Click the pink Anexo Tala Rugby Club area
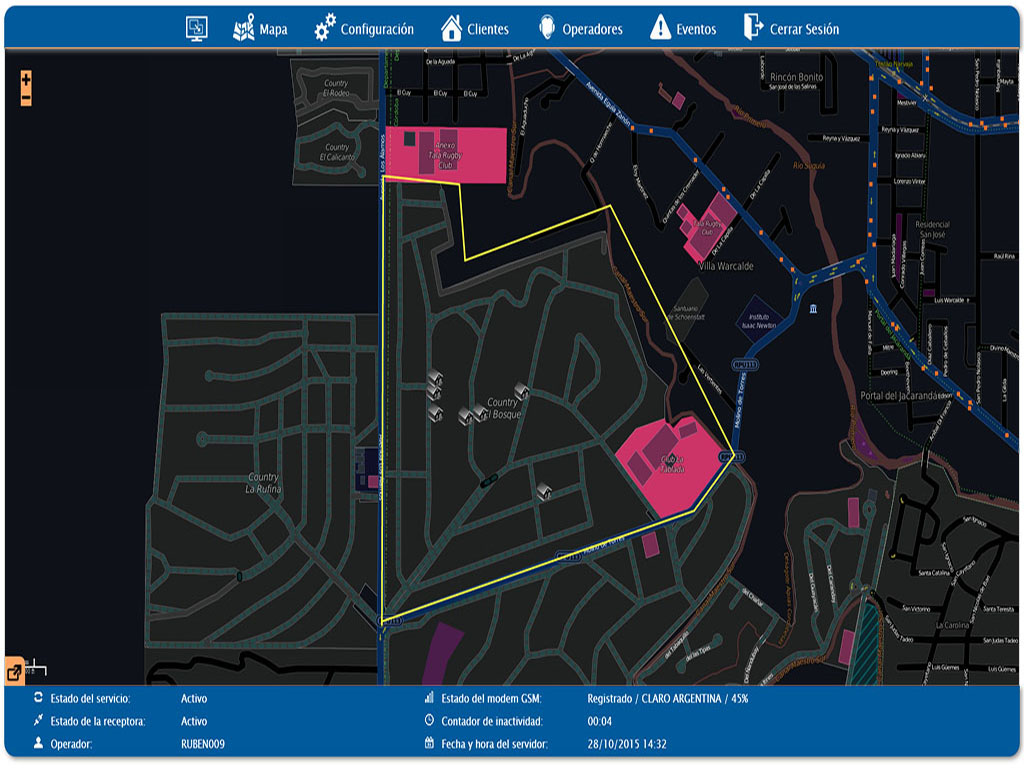 pyautogui.click(x=444, y=155)
